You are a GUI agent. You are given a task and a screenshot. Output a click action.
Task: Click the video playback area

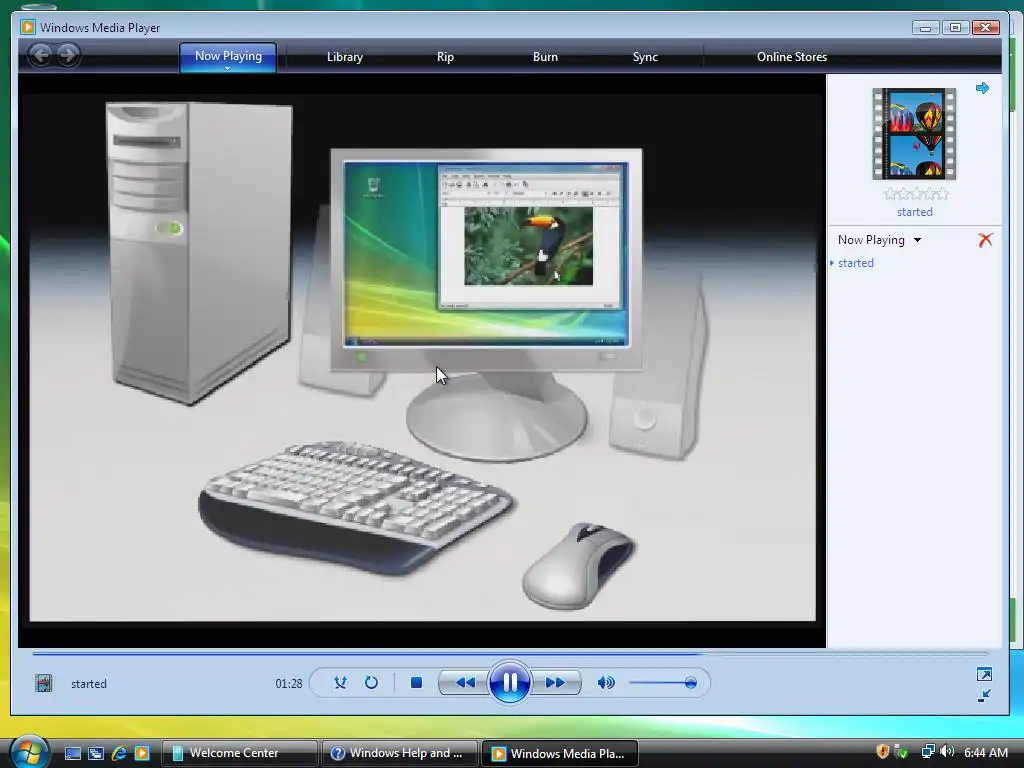tap(422, 360)
